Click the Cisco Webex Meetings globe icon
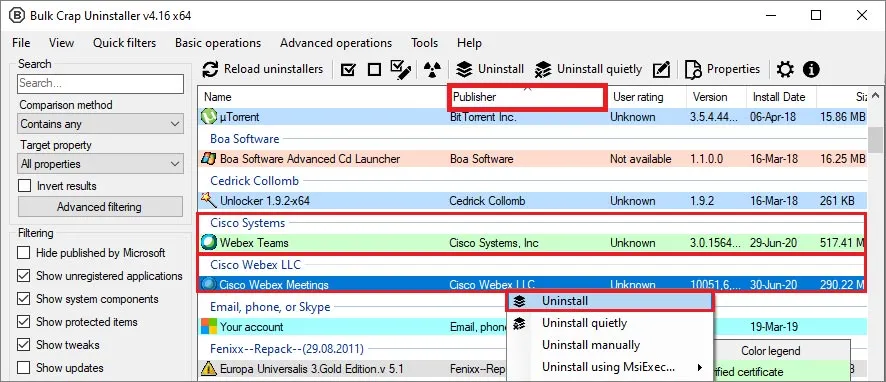 pos(209,284)
